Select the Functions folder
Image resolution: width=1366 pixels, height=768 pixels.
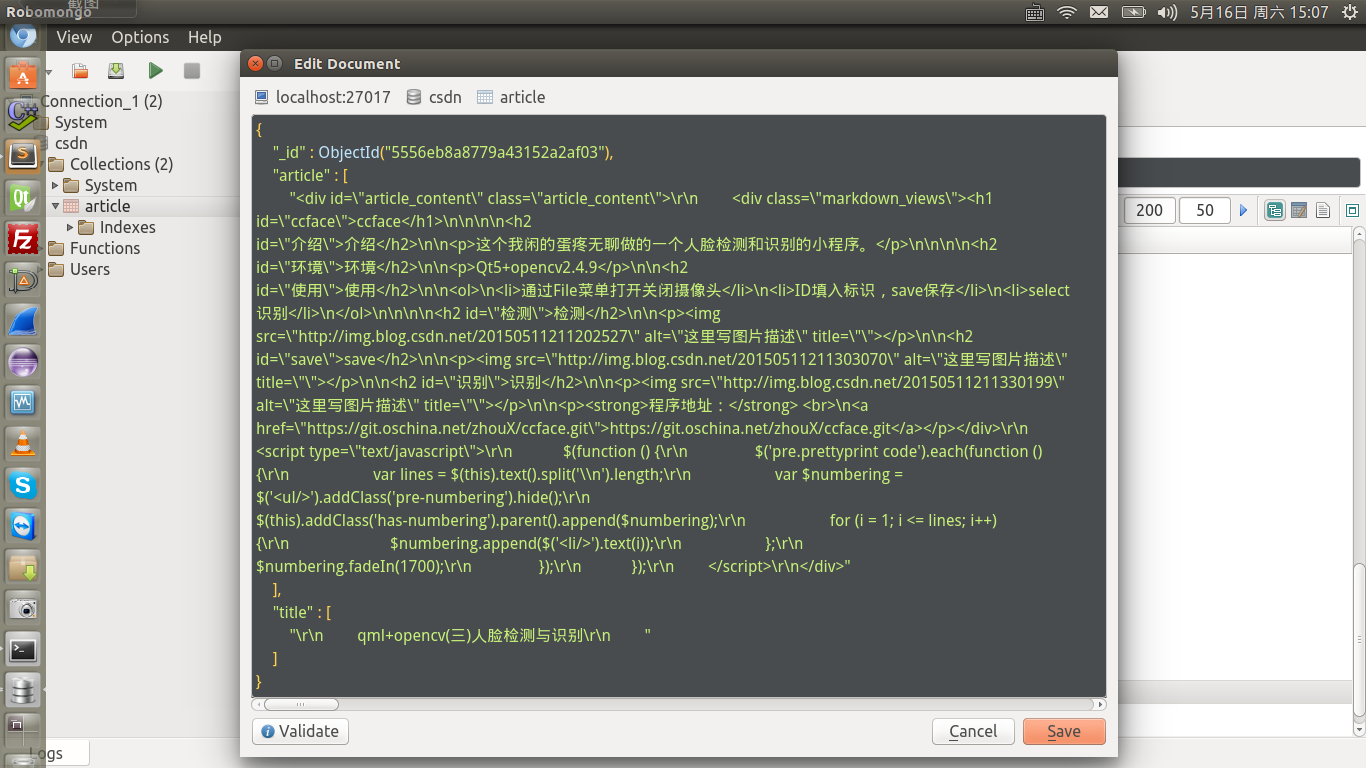point(105,248)
